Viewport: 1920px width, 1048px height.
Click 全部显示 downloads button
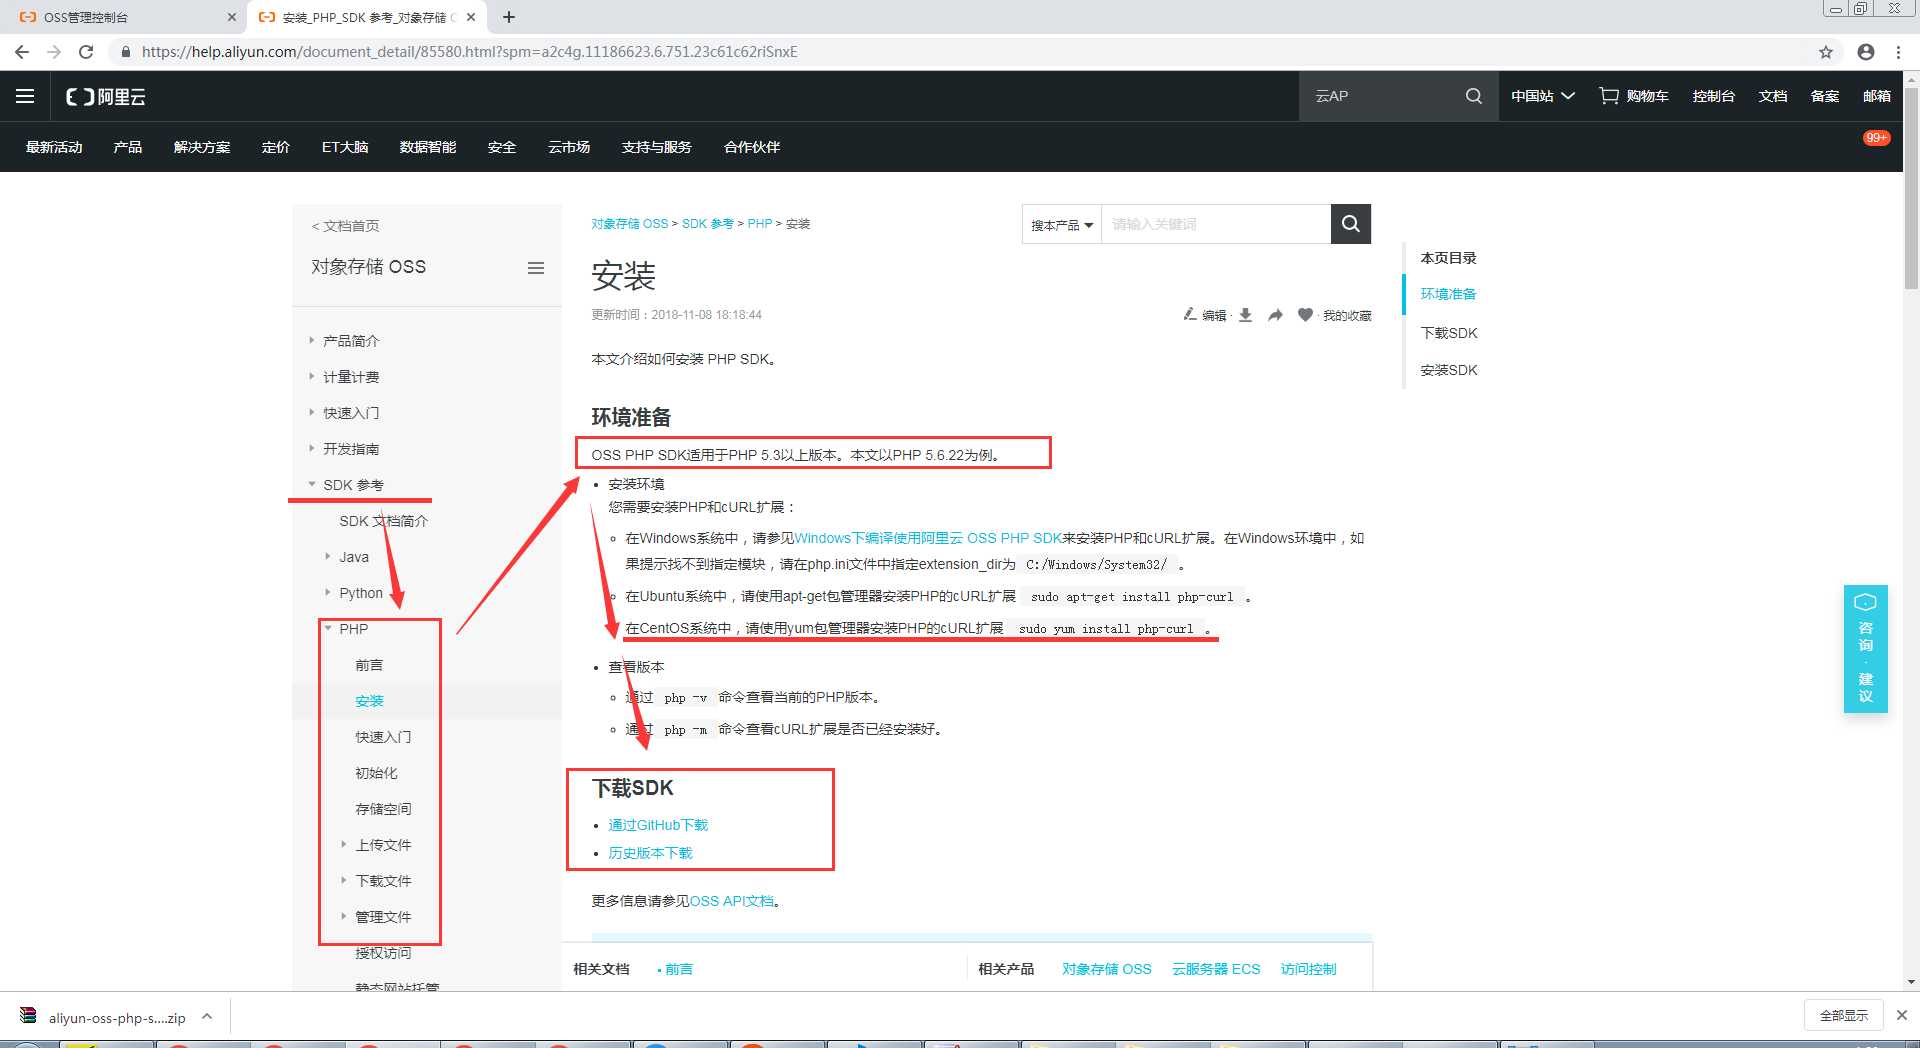pyautogui.click(x=1844, y=1015)
